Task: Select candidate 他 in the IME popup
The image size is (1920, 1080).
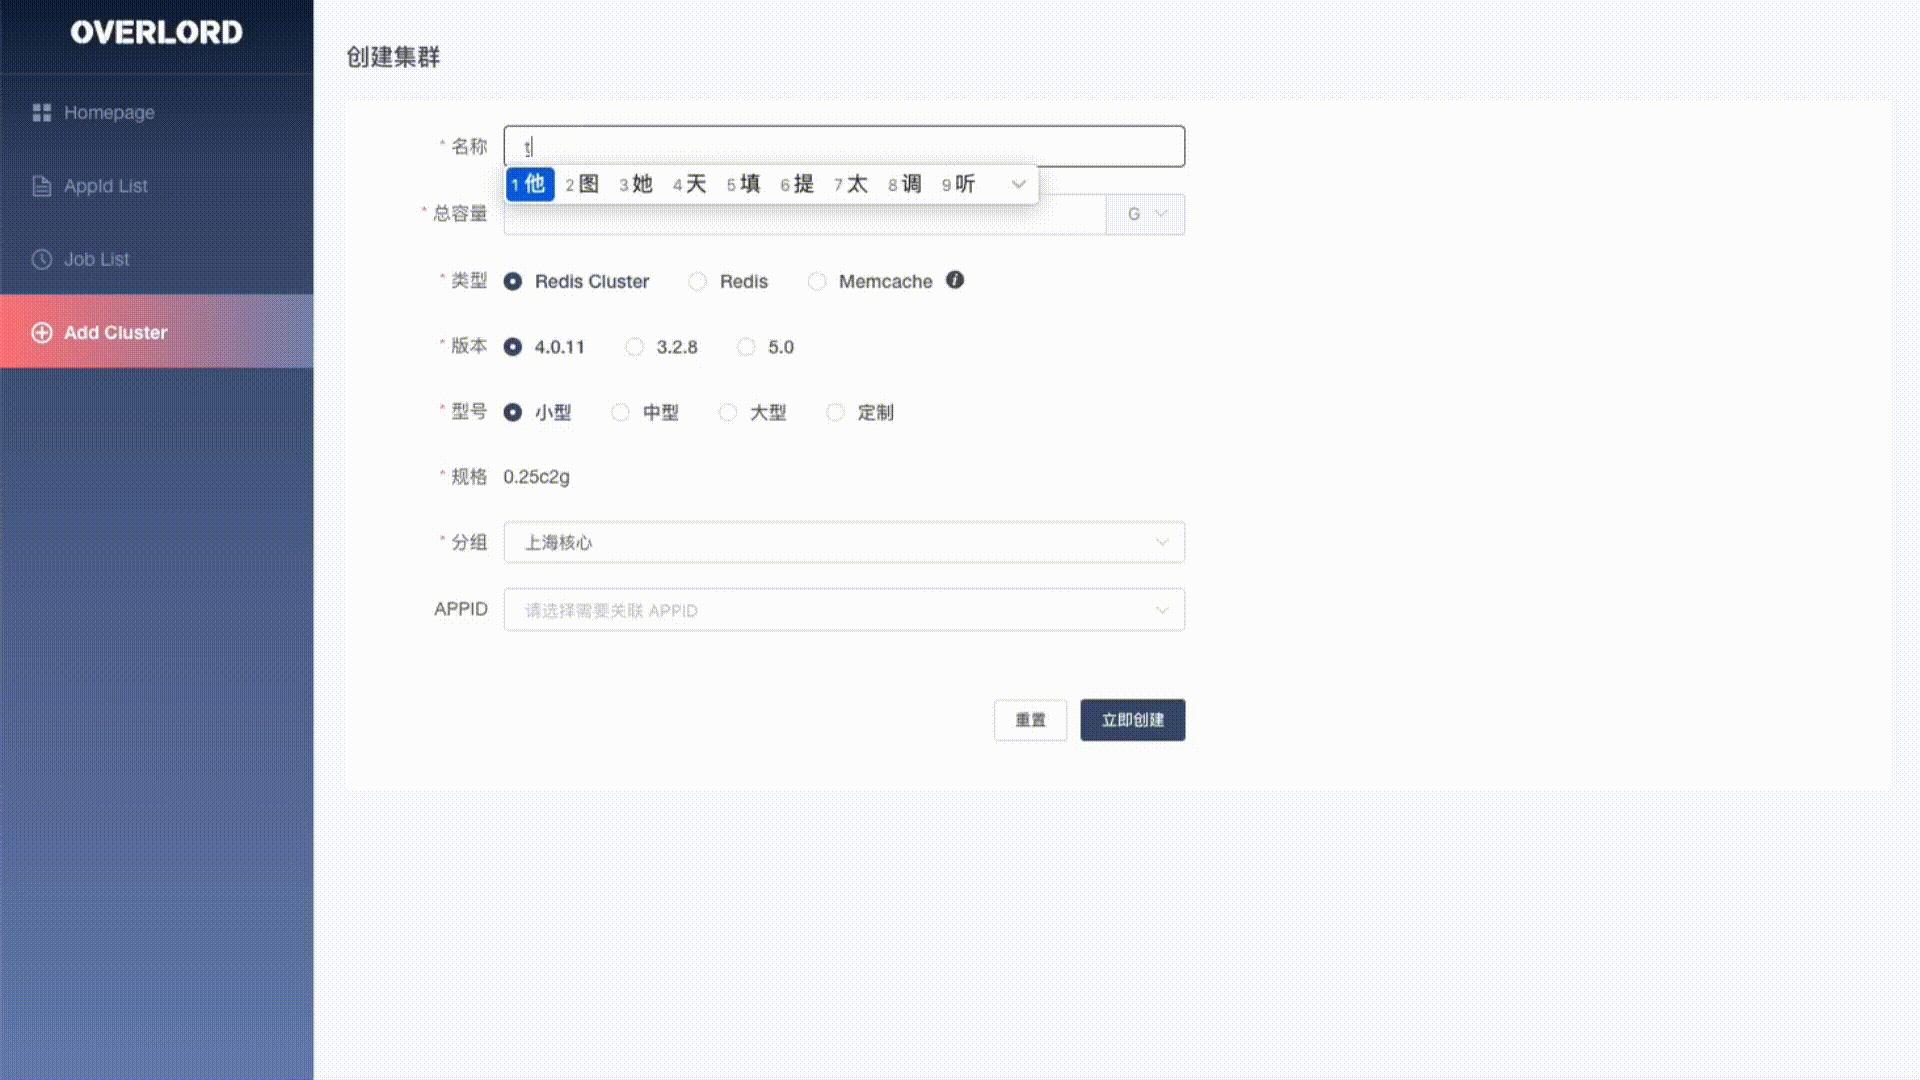Action: click(530, 184)
